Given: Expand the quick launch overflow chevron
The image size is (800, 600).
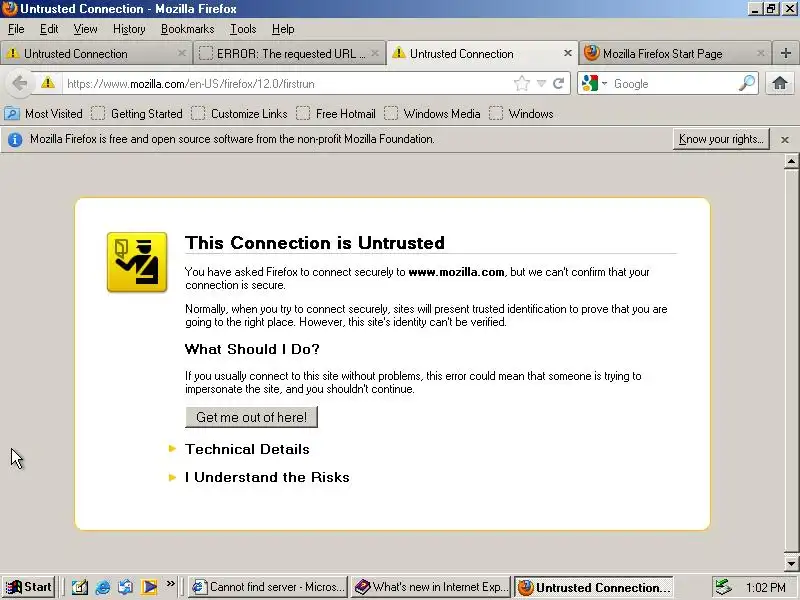Looking at the screenshot, I should click(170, 583).
